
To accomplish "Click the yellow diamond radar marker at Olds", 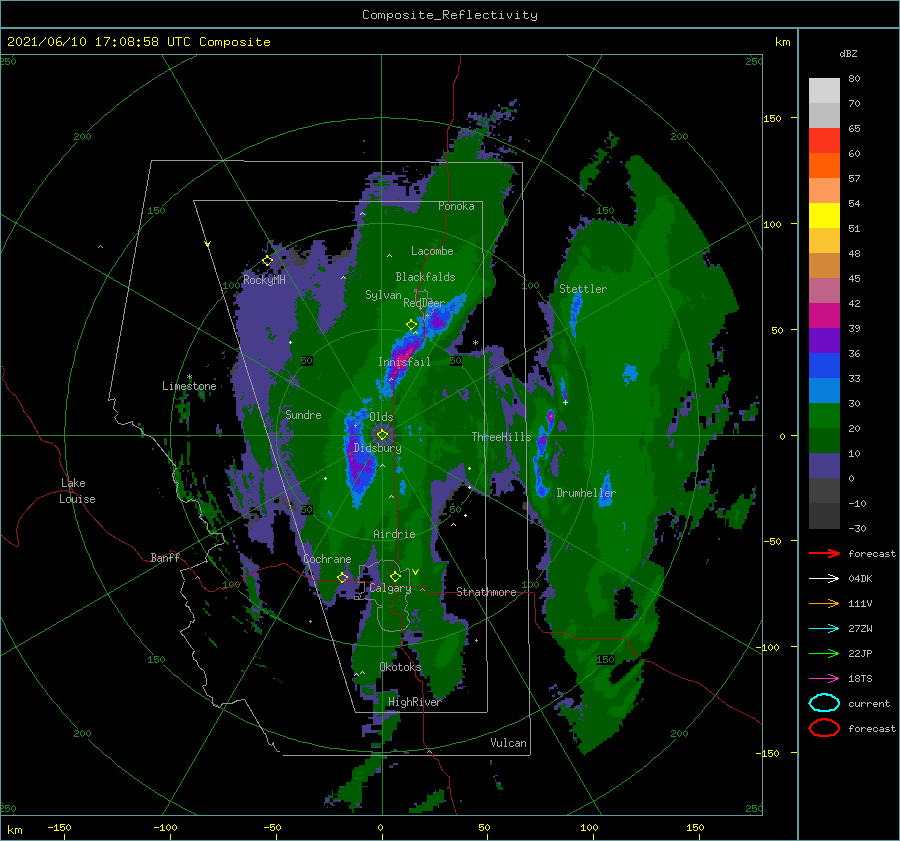I will 382,435.
